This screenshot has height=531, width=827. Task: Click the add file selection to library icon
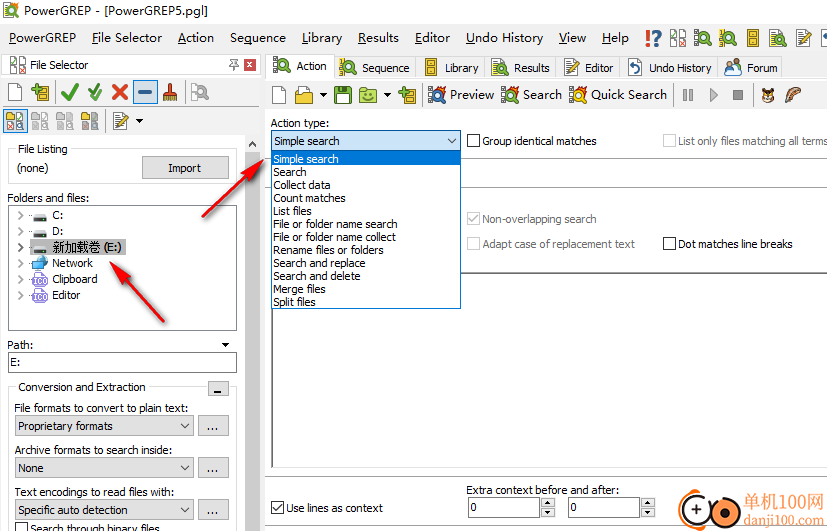click(40, 92)
